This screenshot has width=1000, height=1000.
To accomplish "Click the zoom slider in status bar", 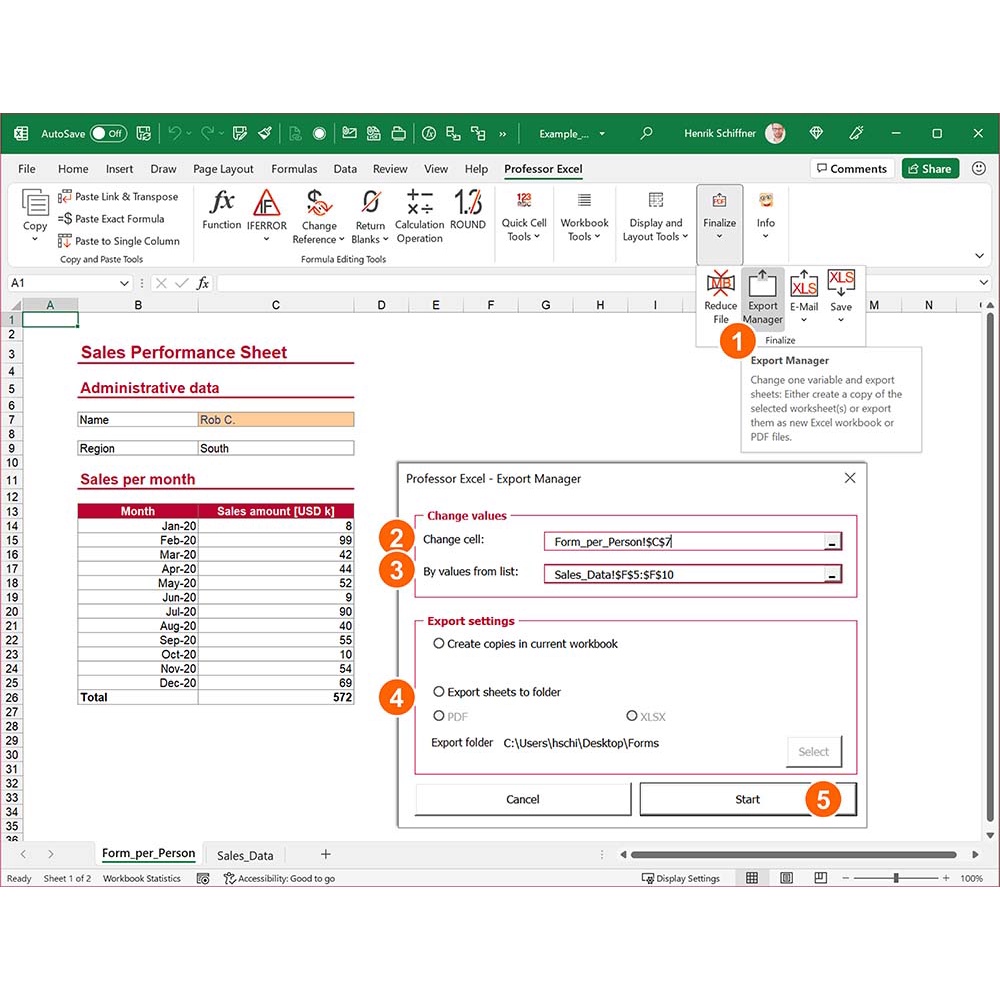I will [x=896, y=878].
